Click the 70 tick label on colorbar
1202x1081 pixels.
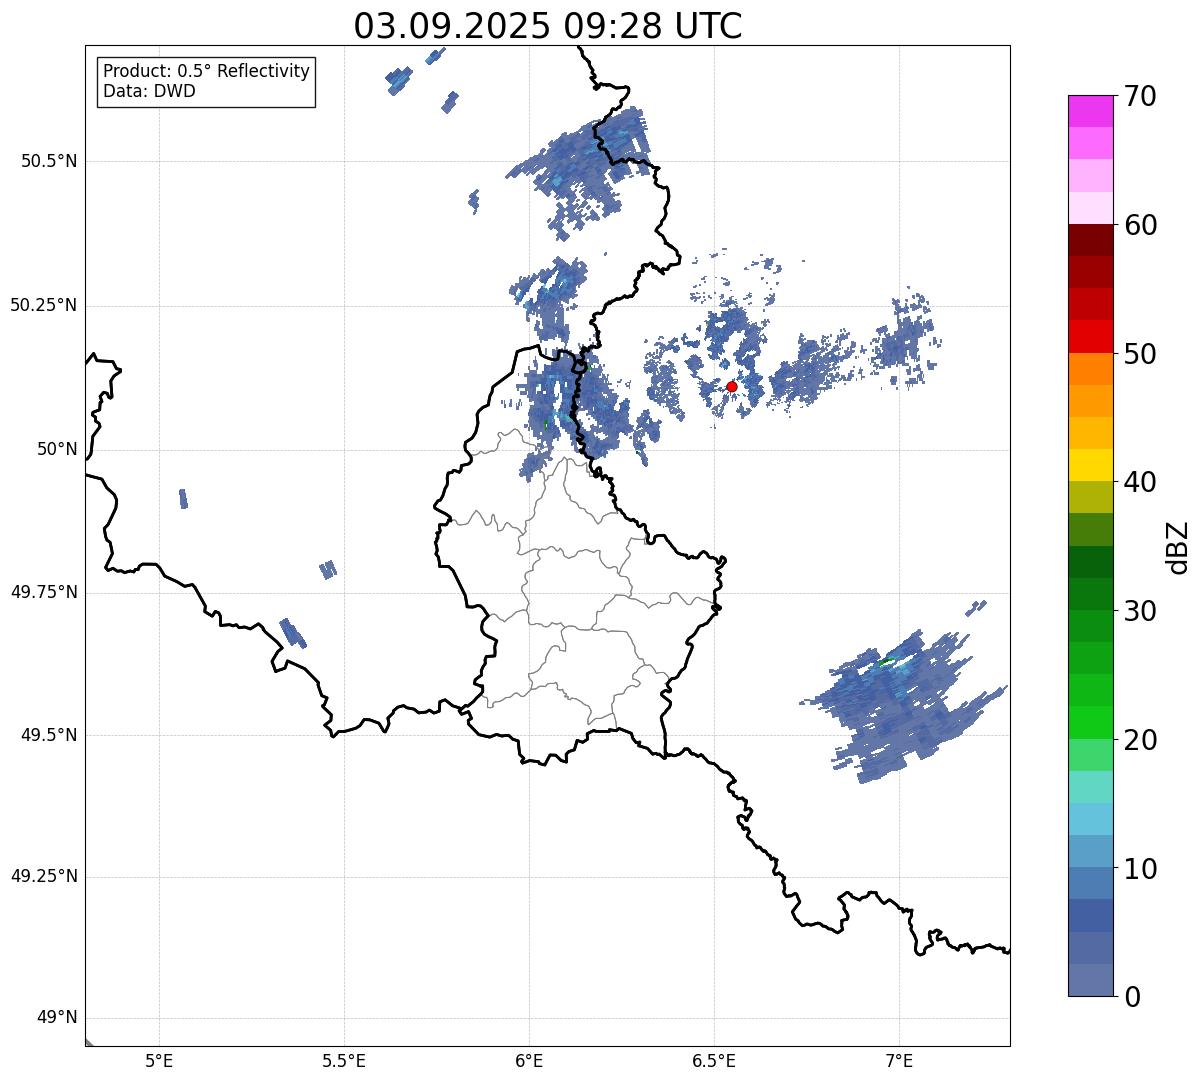[1140, 97]
